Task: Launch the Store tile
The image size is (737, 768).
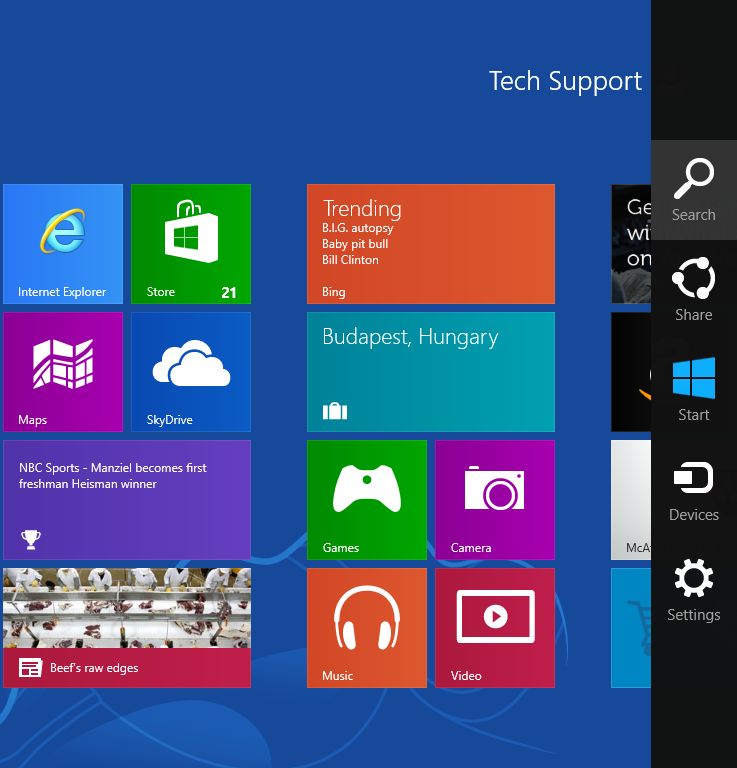Action: click(191, 244)
